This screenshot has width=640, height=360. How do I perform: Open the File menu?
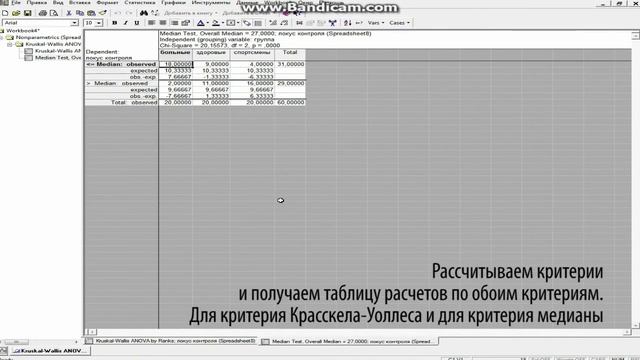tap(16, 2)
